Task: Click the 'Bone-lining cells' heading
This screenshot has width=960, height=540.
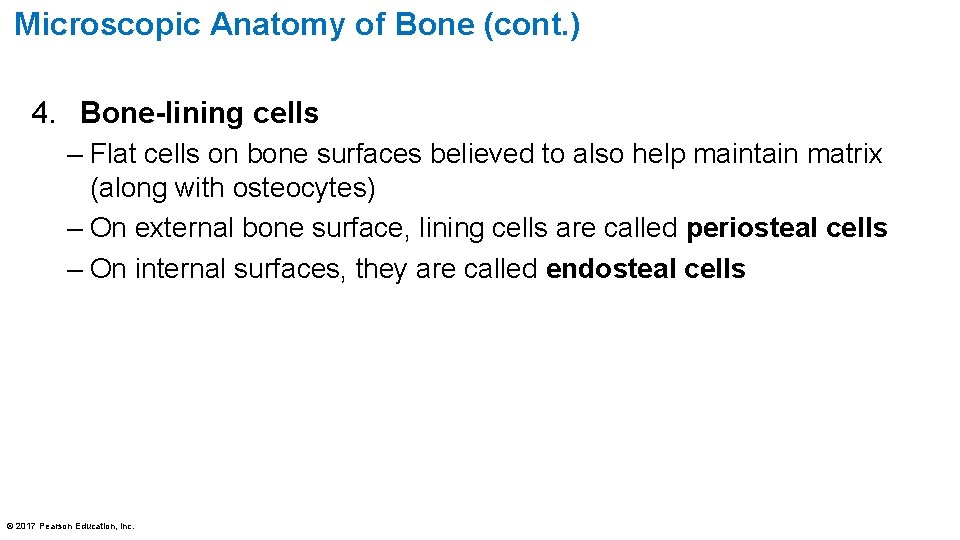Action: (200, 113)
